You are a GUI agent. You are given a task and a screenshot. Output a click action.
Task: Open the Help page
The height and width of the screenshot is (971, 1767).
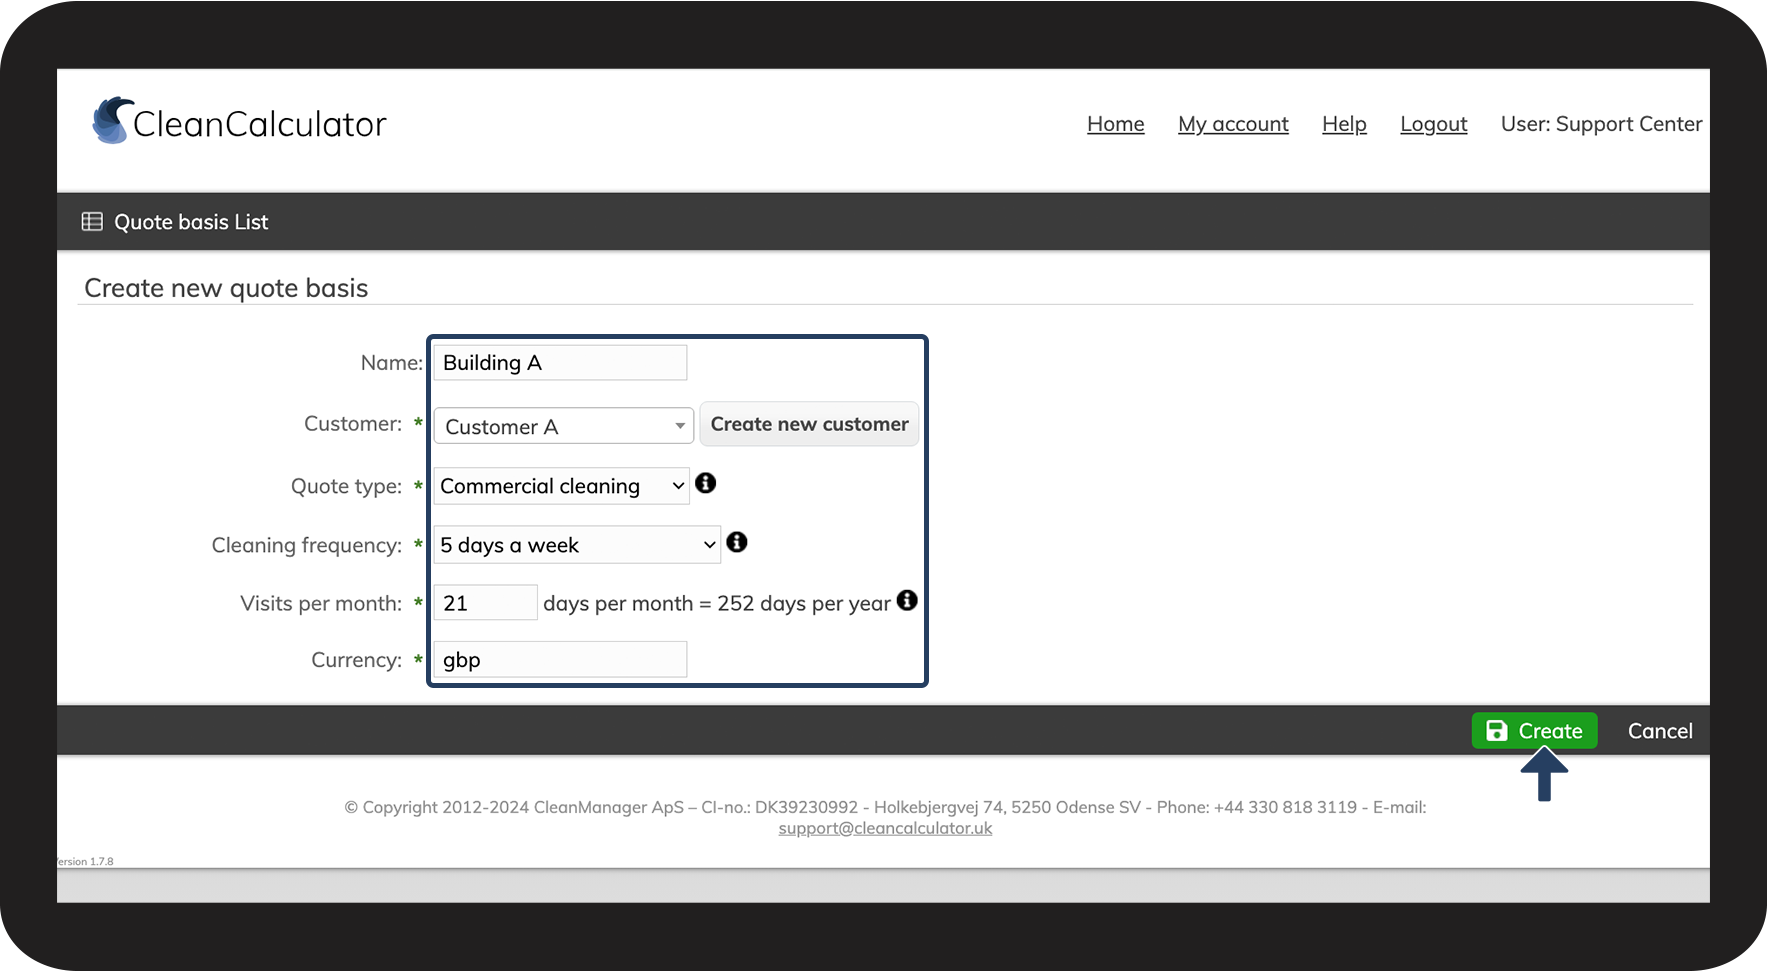click(x=1344, y=124)
